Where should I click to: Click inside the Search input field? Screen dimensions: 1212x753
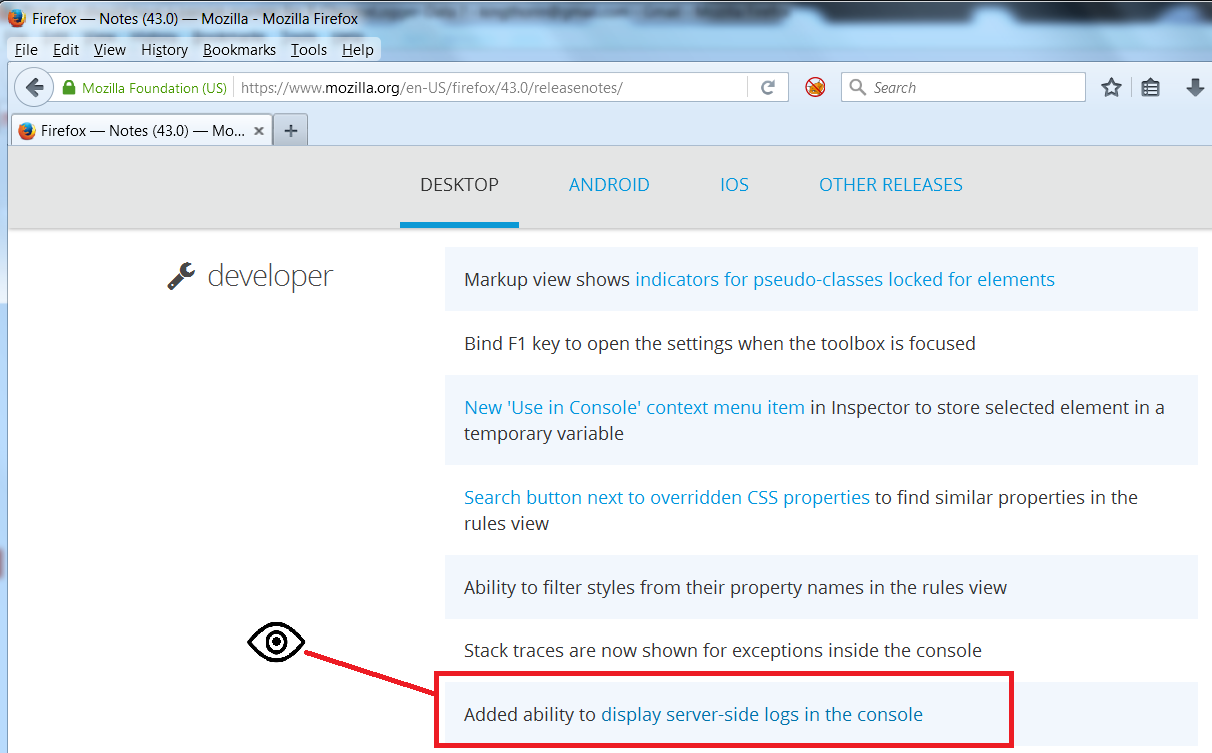(970, 87)
